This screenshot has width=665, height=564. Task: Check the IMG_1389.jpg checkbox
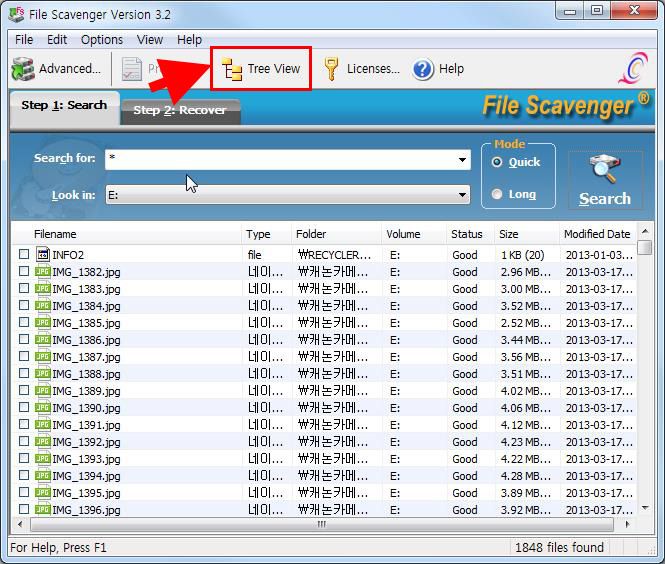[24, 390]
